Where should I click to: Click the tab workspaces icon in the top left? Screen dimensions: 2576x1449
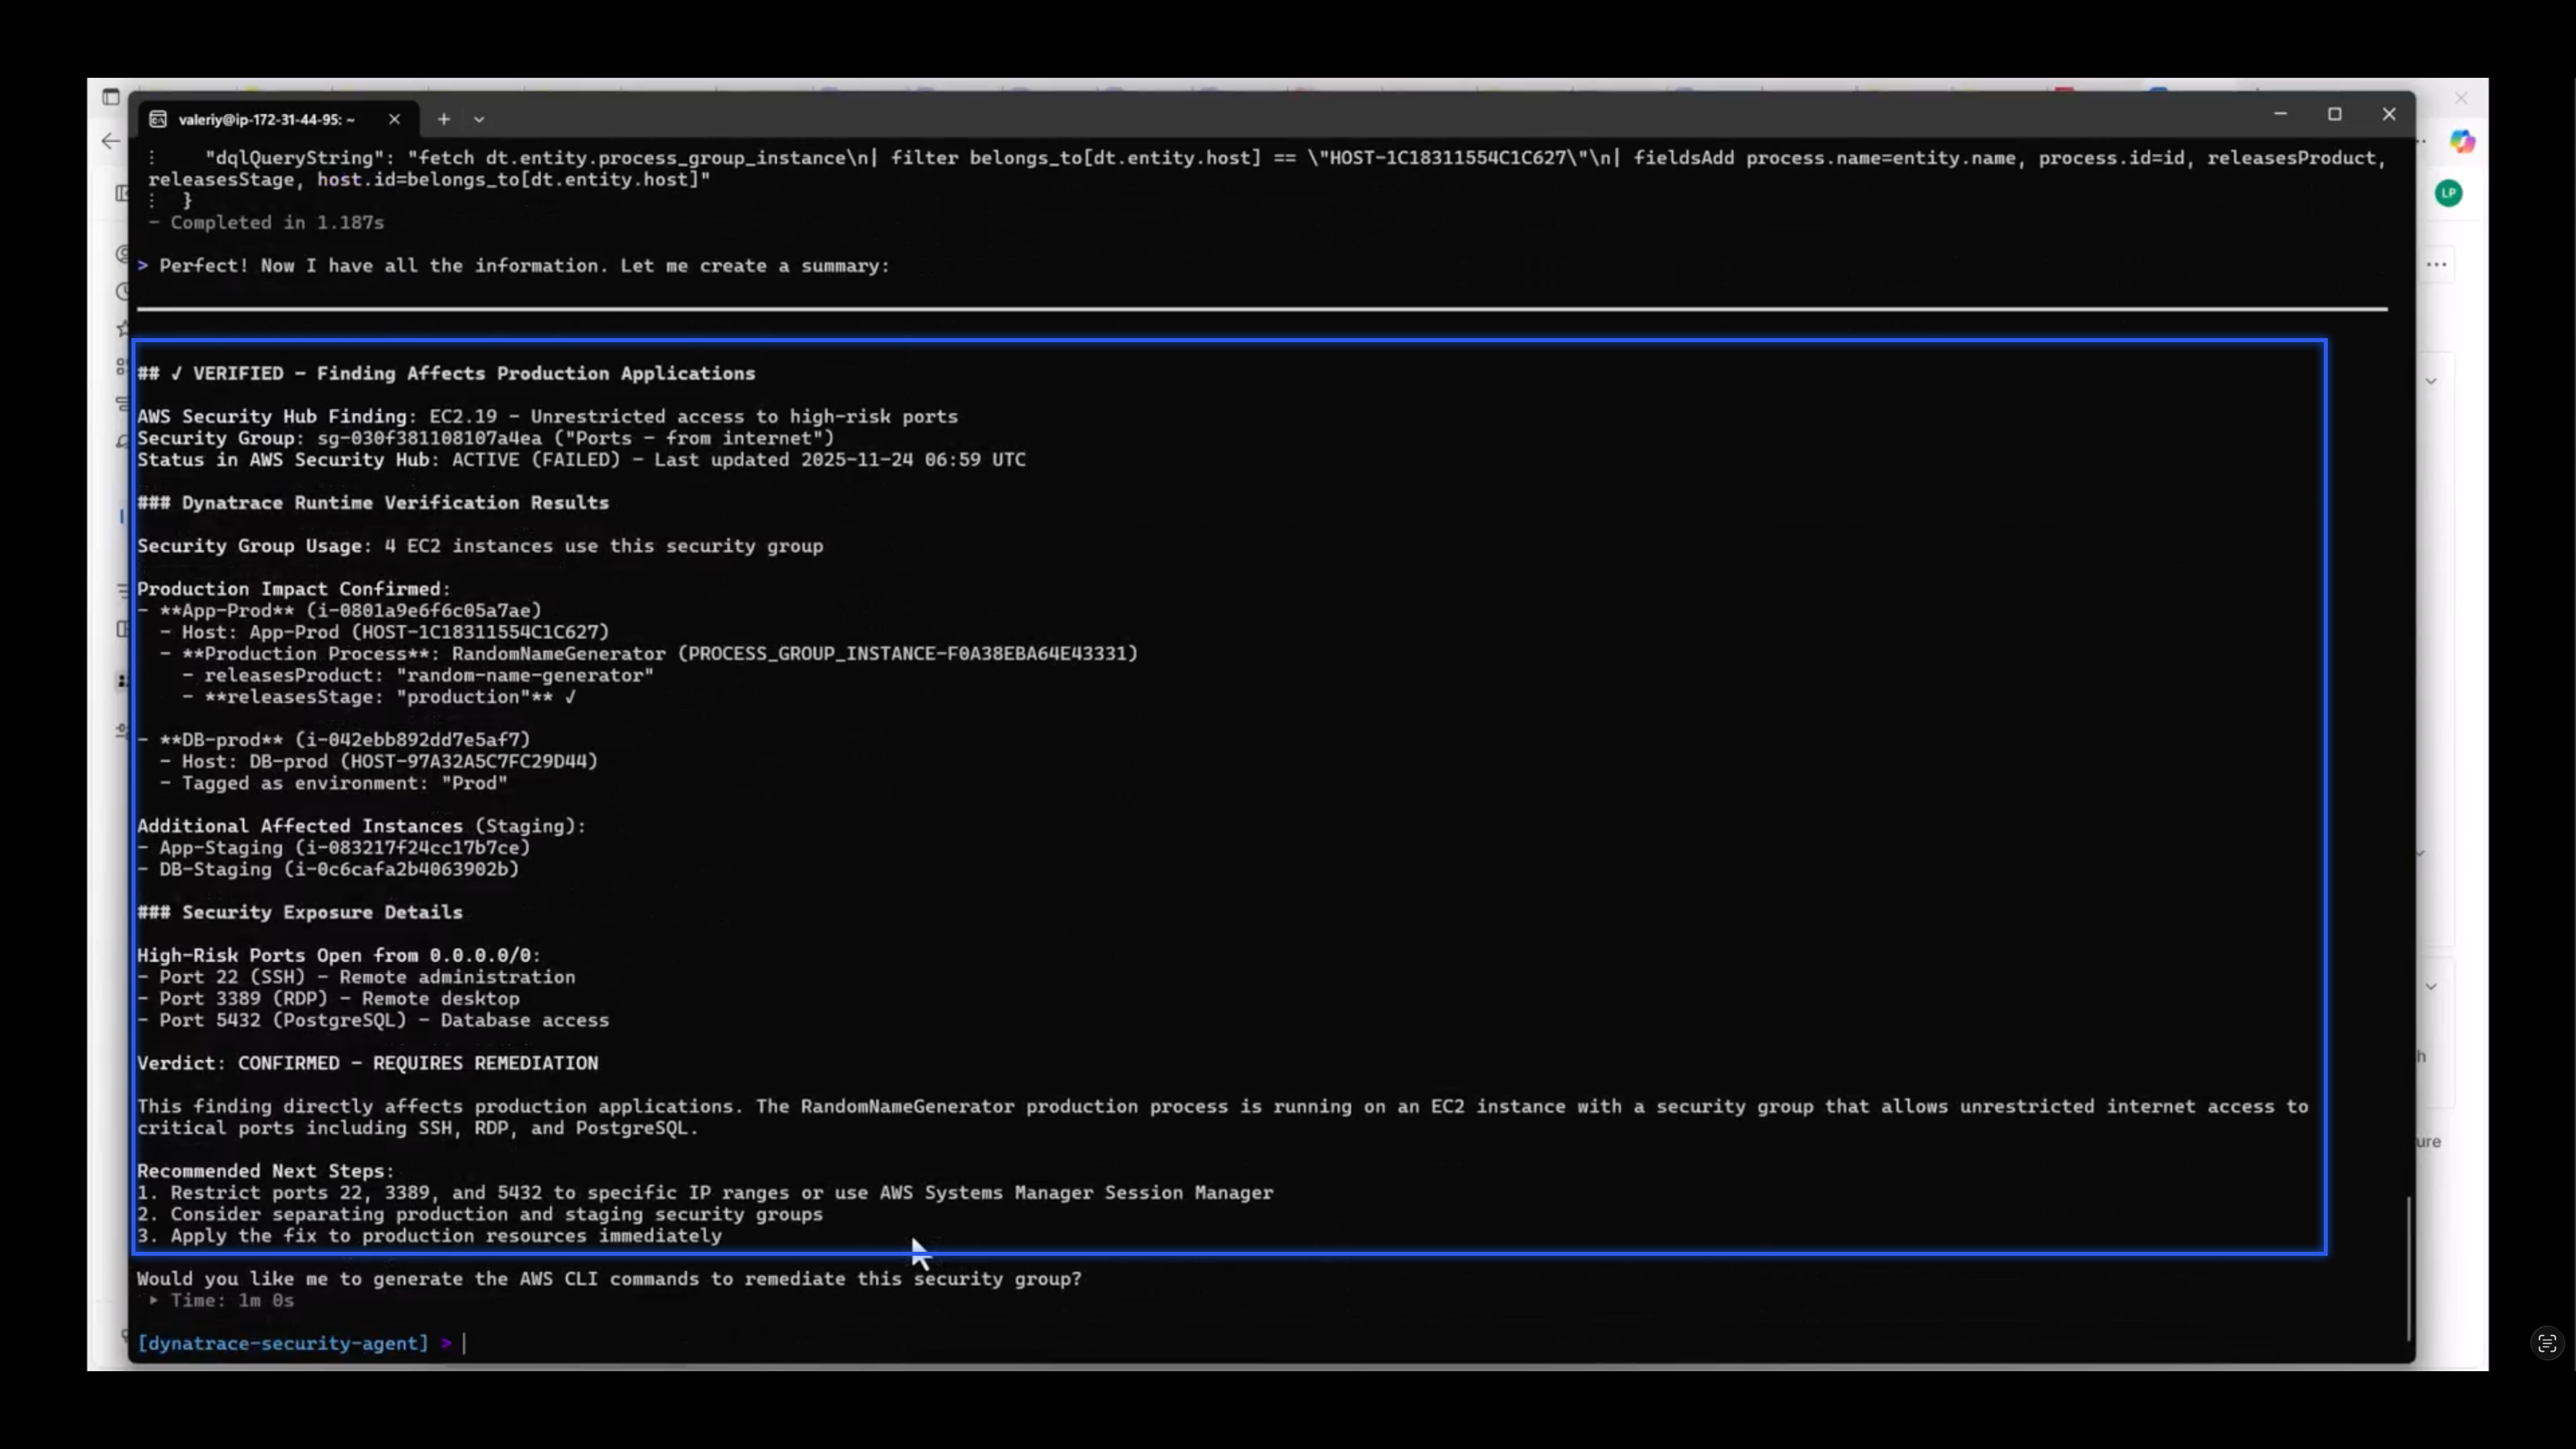tap(111, 97)
